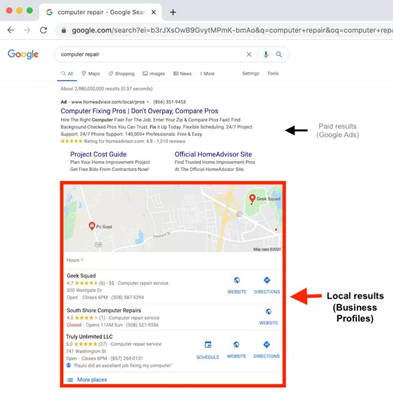Open the local results map
This screenshot has width=393, height=398.
click(173, 219)
